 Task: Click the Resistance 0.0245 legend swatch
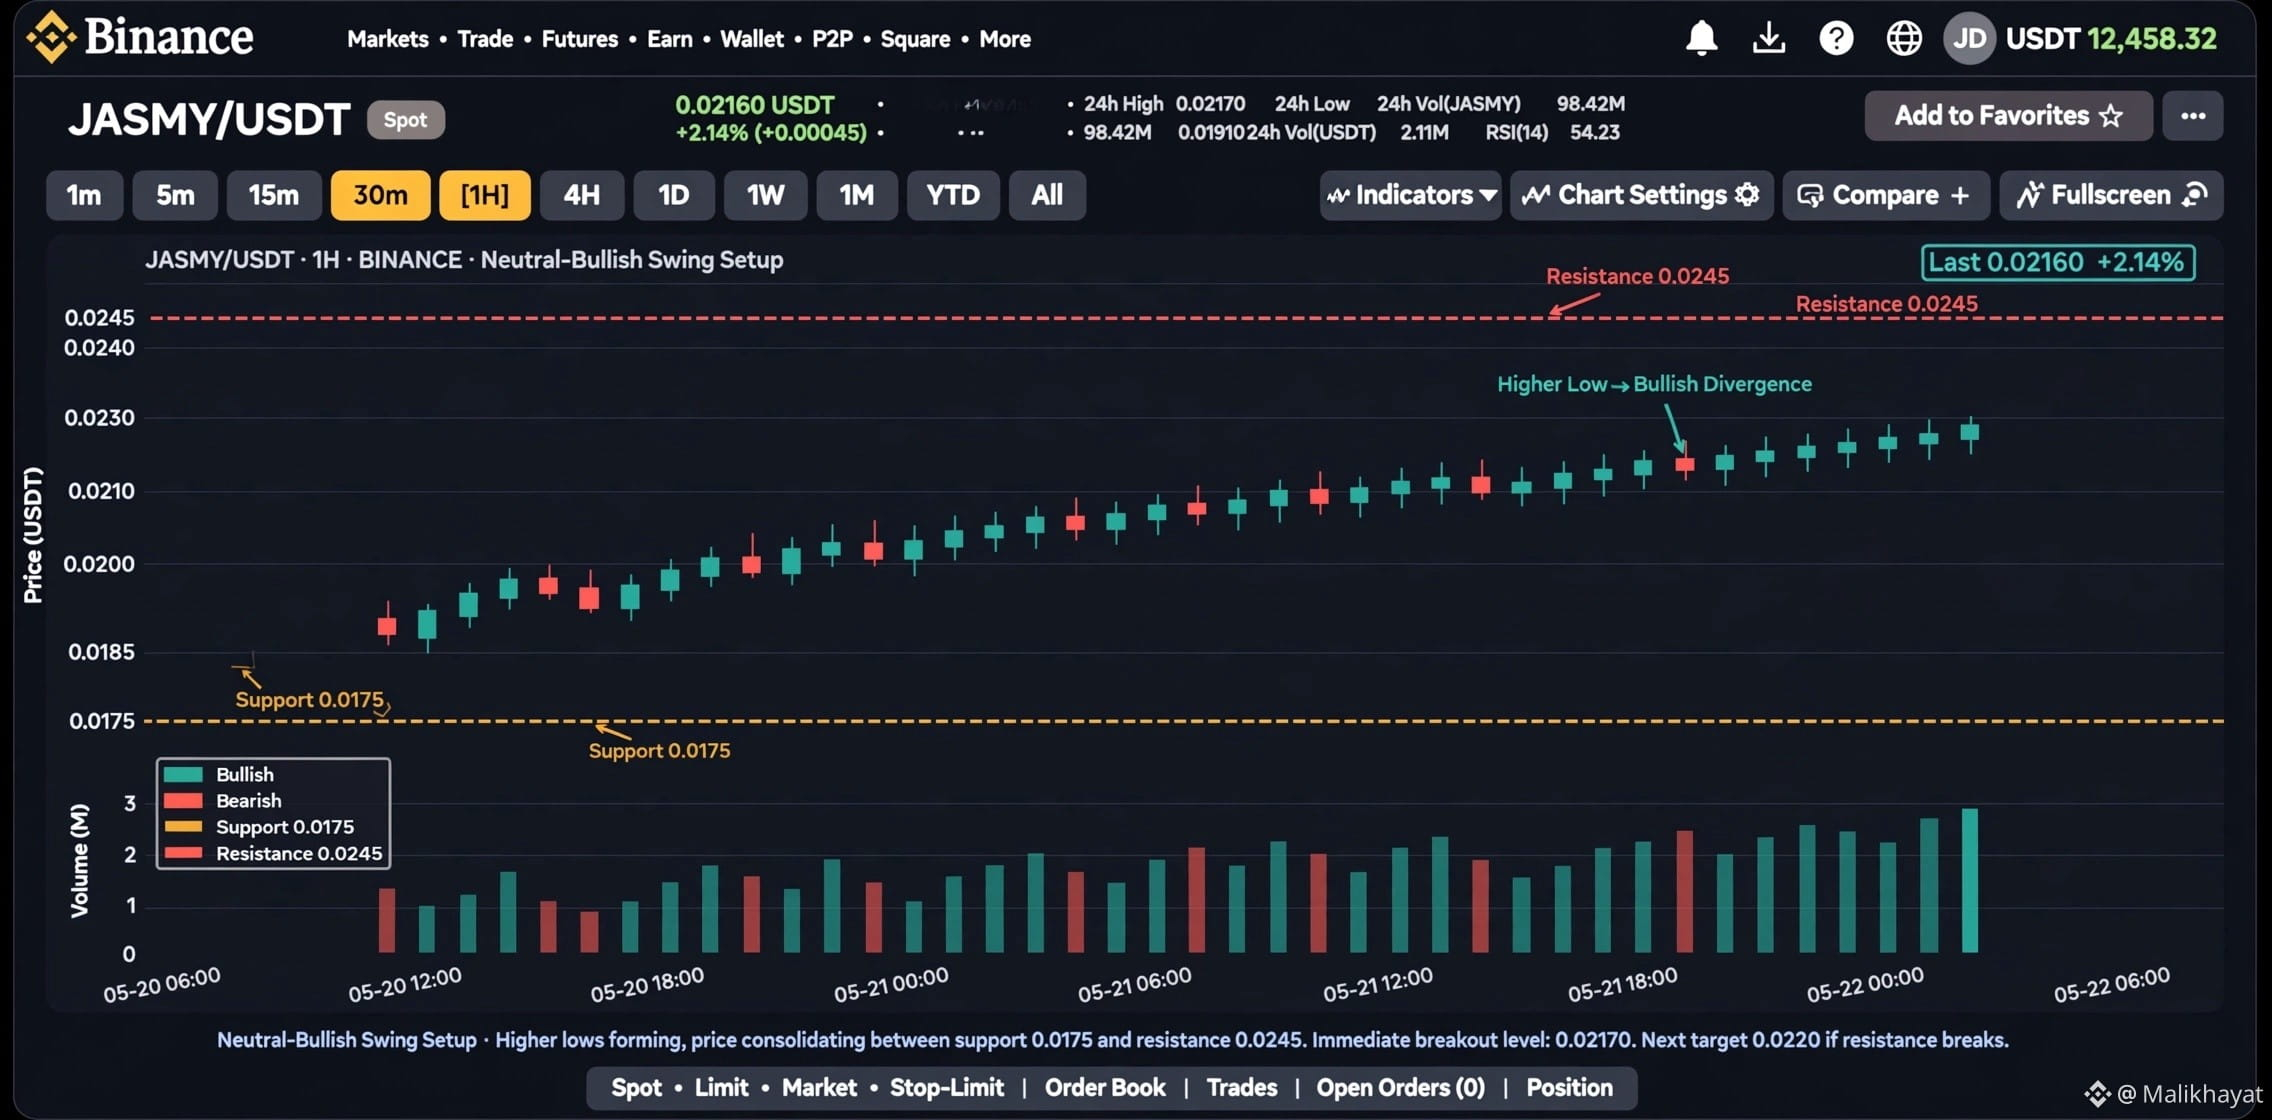(x=183, y=853)
